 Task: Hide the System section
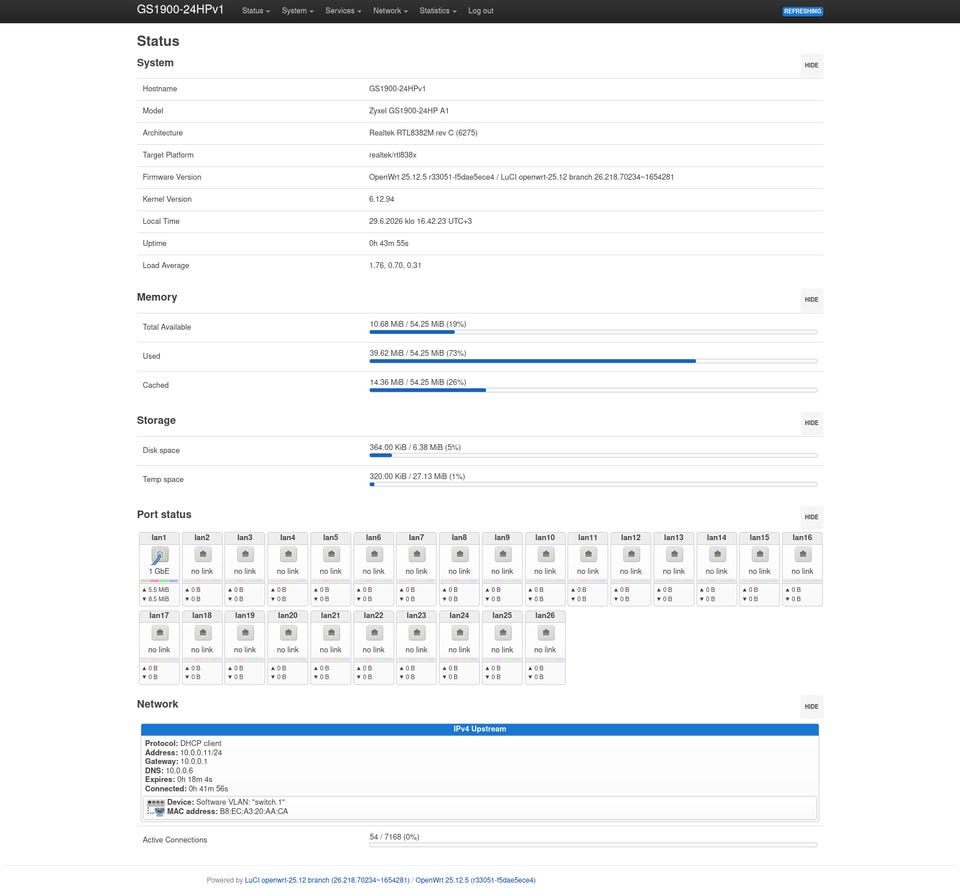811,65
